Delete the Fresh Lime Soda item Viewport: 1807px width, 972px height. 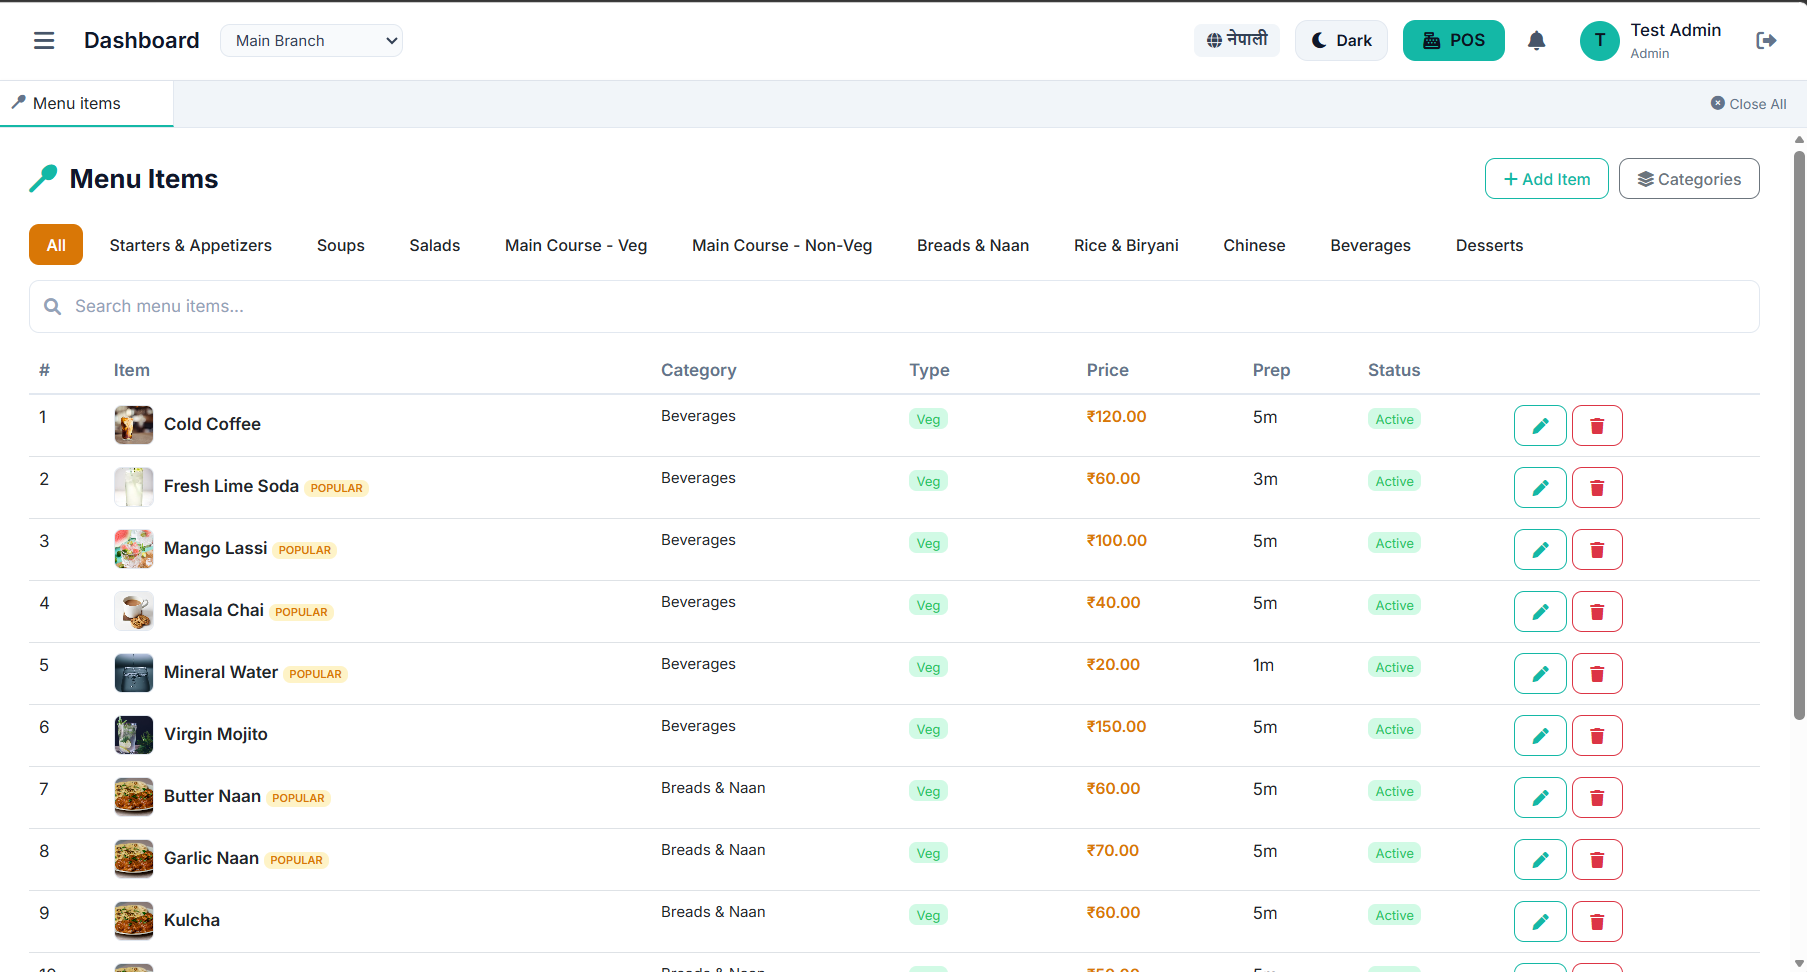[x=1597, y=487]
